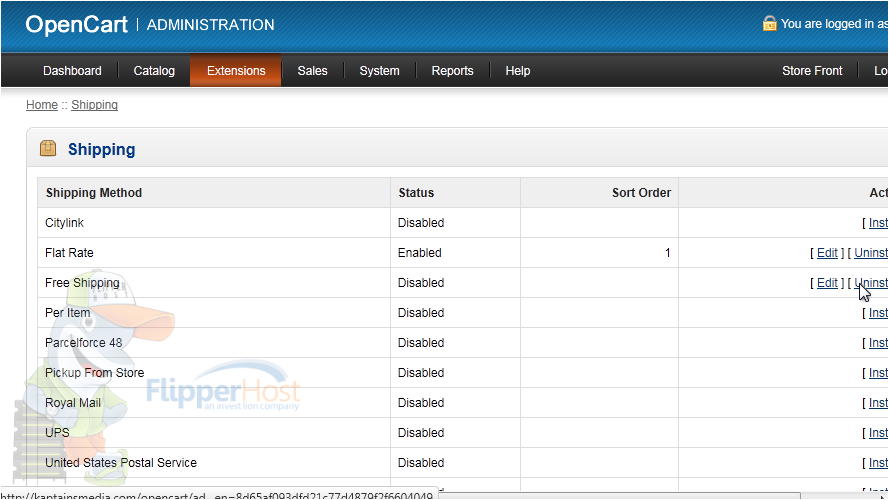The image size is (889, 500).
Task: Install United States Postal Service method
Action: [x=878, y=463]
